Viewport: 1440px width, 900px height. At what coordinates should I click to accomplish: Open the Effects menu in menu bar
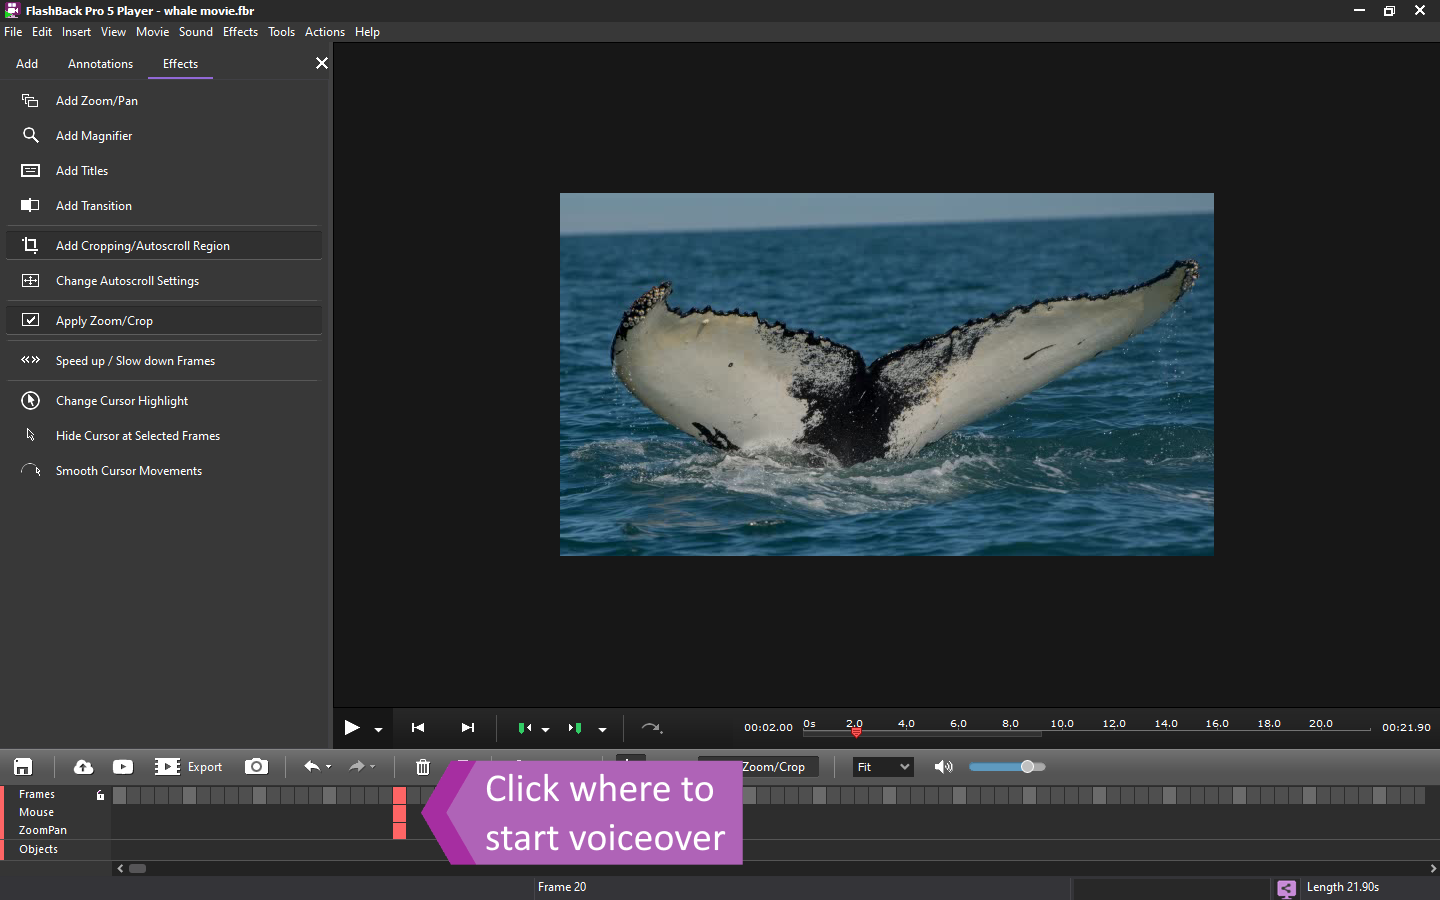pyautogui.click(x=240, y=32)
